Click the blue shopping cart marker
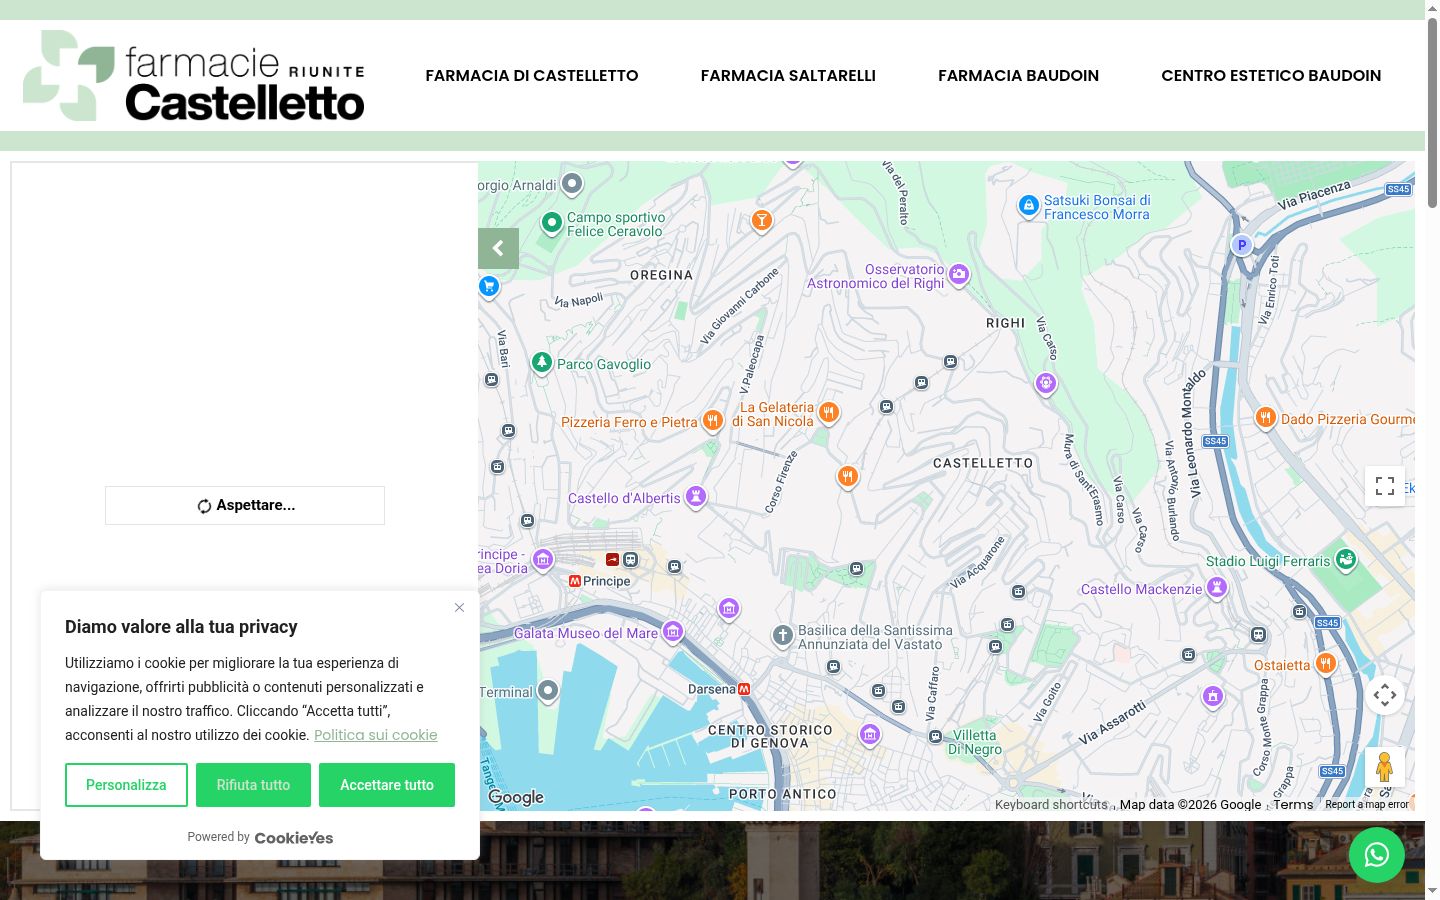This screenshot has width=1440, height=900. [x=489, y=287]
